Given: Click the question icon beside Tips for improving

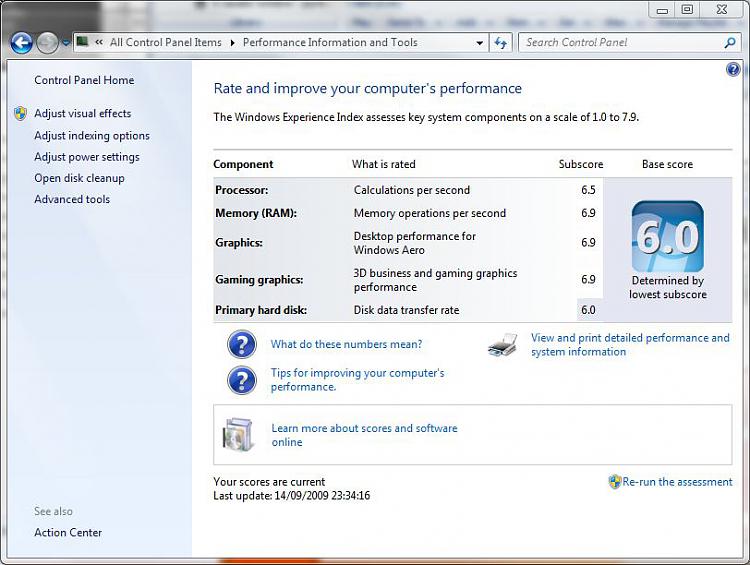Looking at the screenshot, I should (242, 380).
